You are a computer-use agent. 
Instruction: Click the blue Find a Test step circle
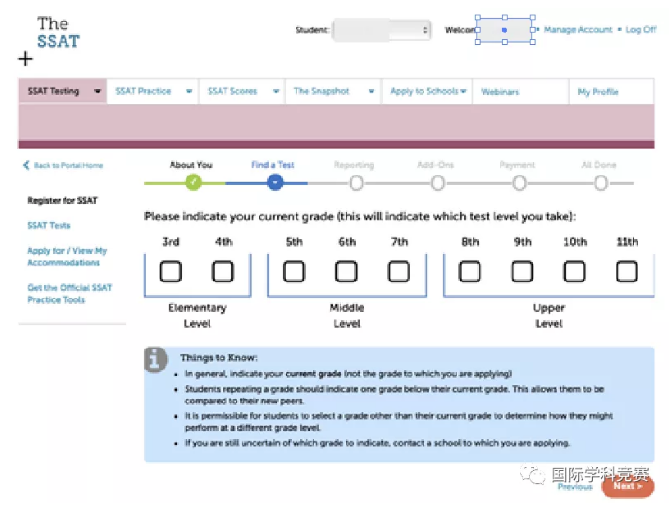275,182
